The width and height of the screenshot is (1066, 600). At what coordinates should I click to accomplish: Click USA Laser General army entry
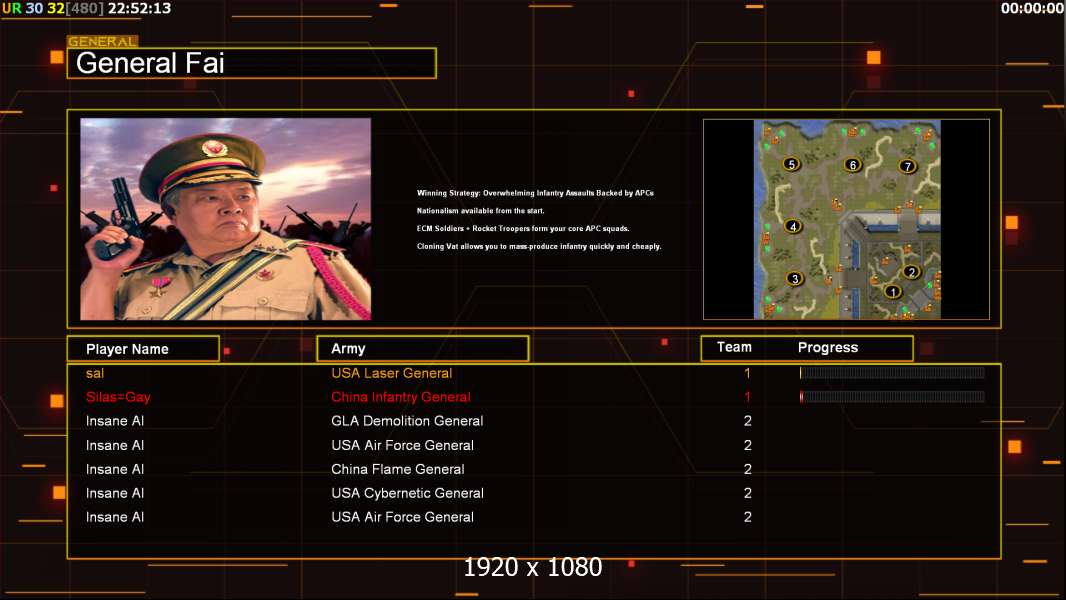392,373
